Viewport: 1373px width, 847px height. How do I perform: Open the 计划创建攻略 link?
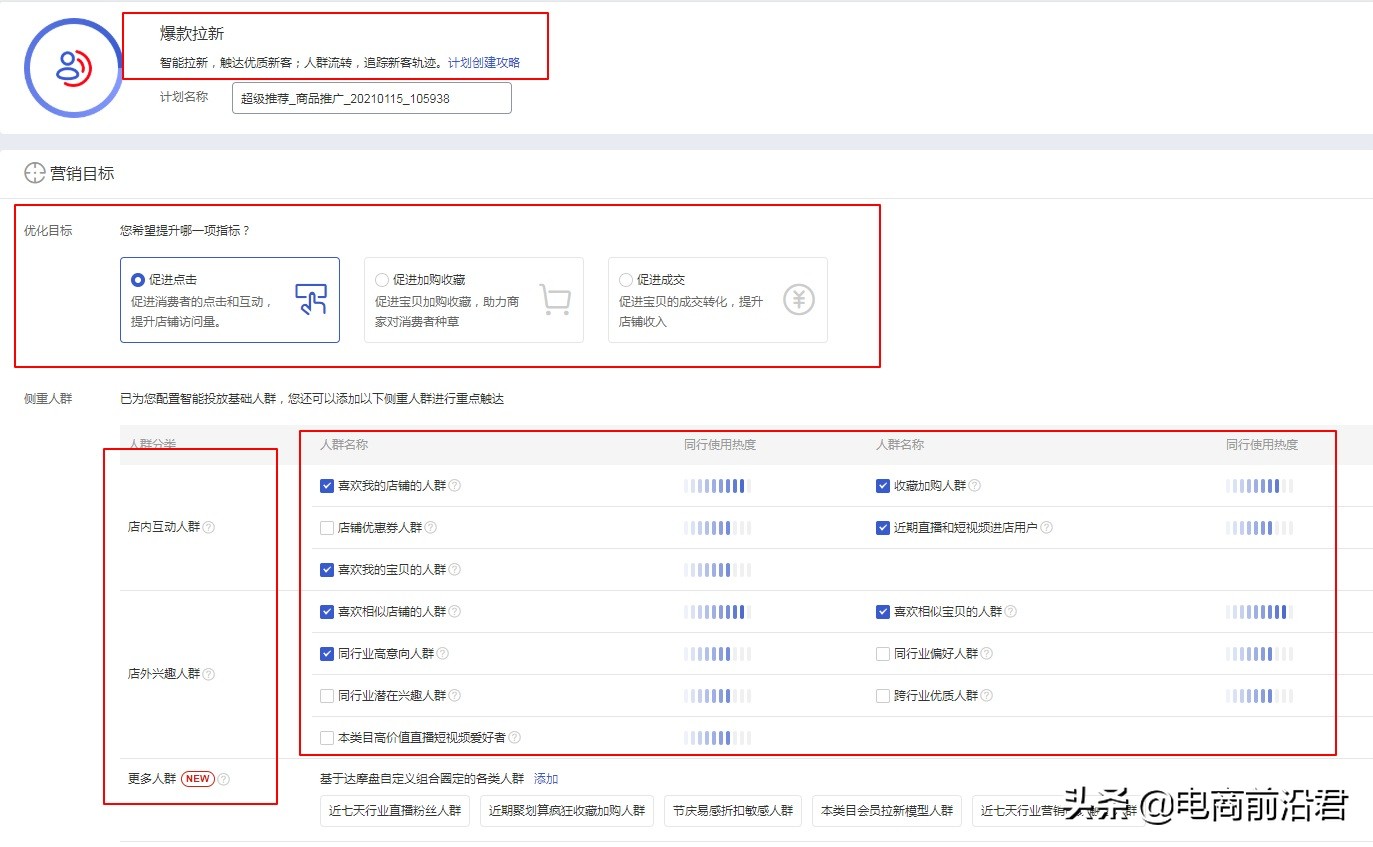pos(483,61)
